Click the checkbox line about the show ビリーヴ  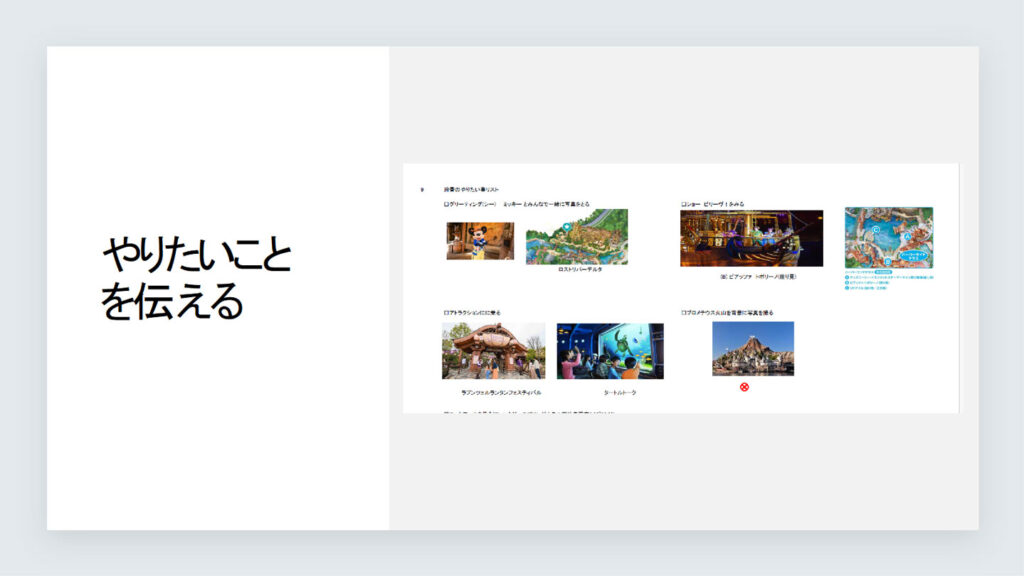pyautogui.click(x=712, y=204)
